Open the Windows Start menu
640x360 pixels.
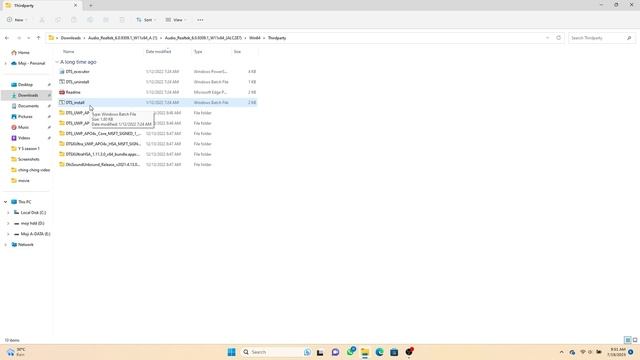pos(231,352)
